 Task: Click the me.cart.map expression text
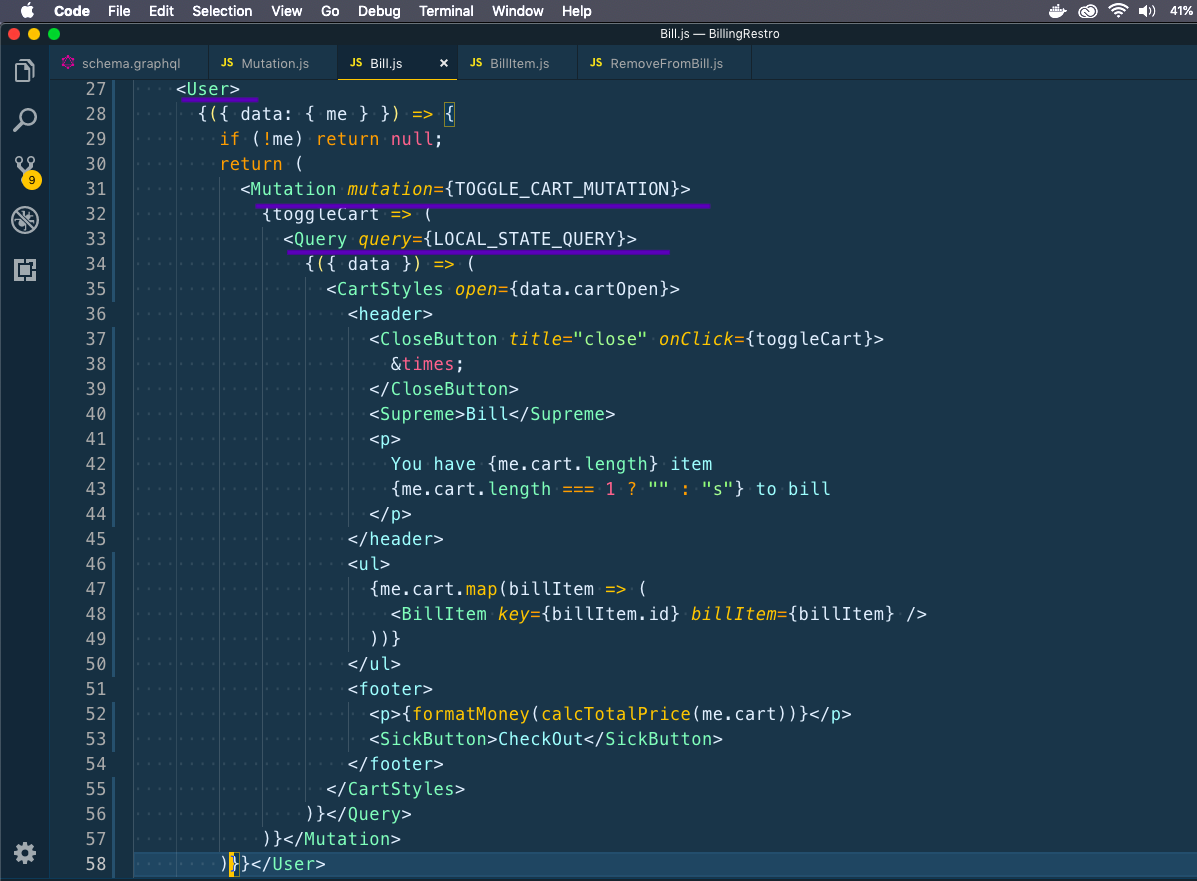(439, 589)
